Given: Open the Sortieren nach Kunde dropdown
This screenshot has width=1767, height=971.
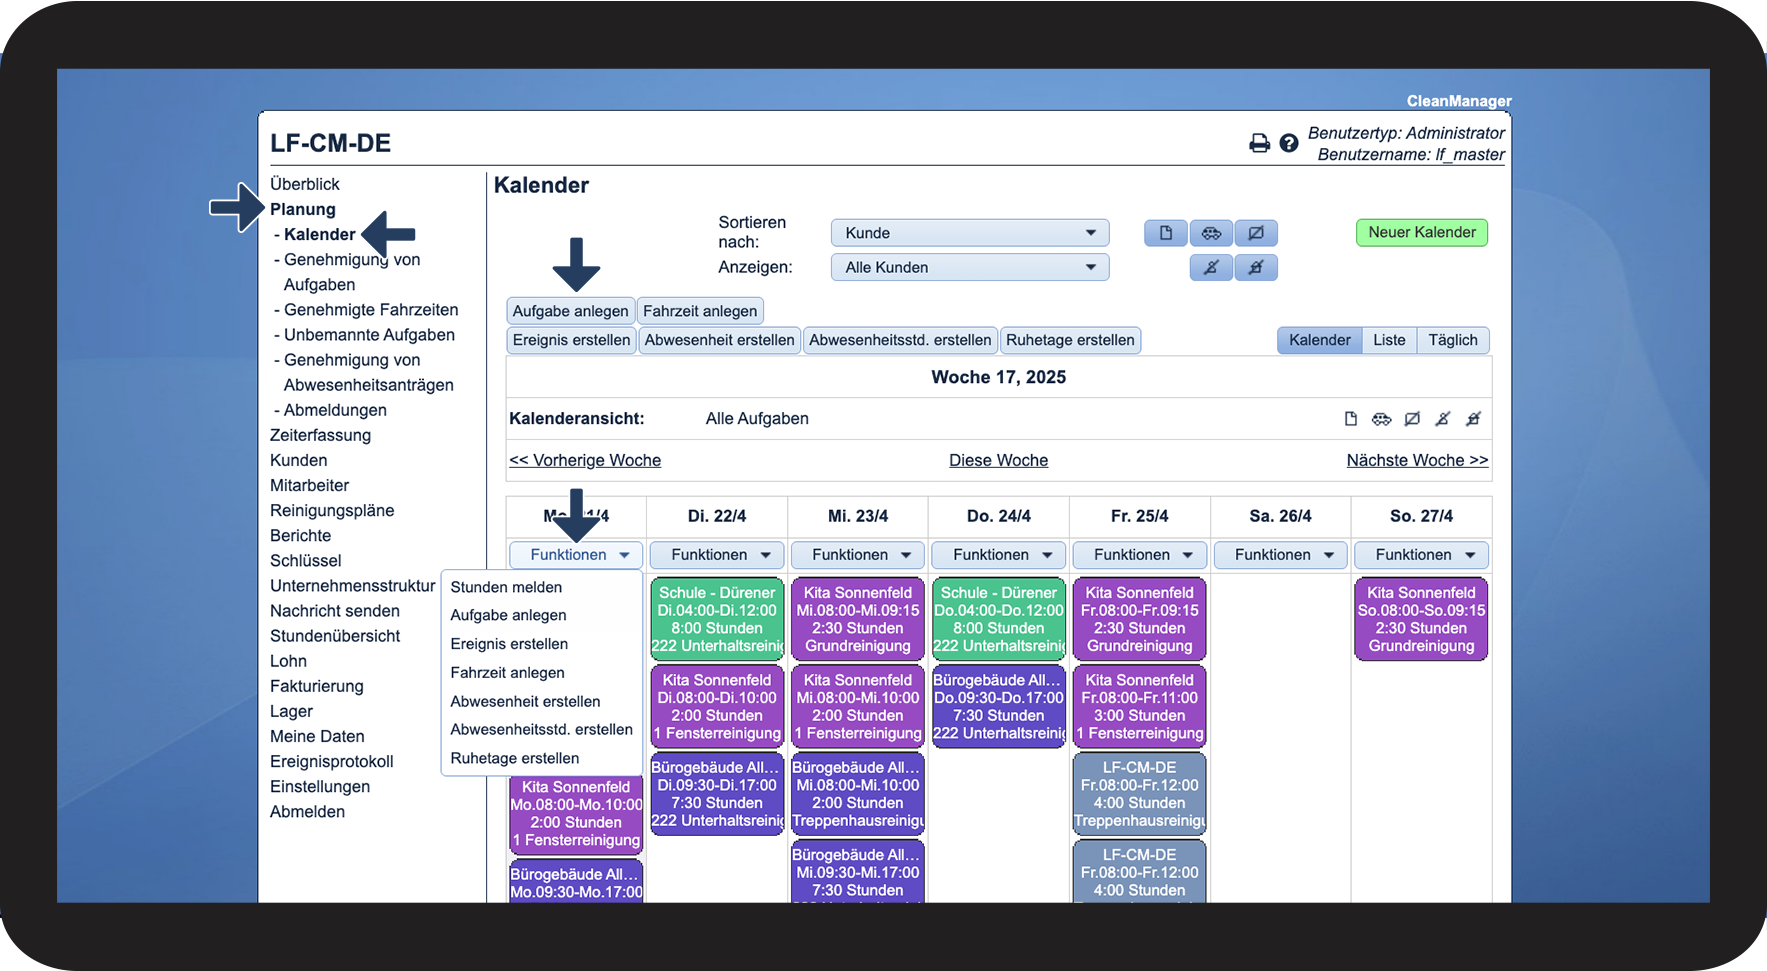Looking at the screenshot, I should 970,233.
